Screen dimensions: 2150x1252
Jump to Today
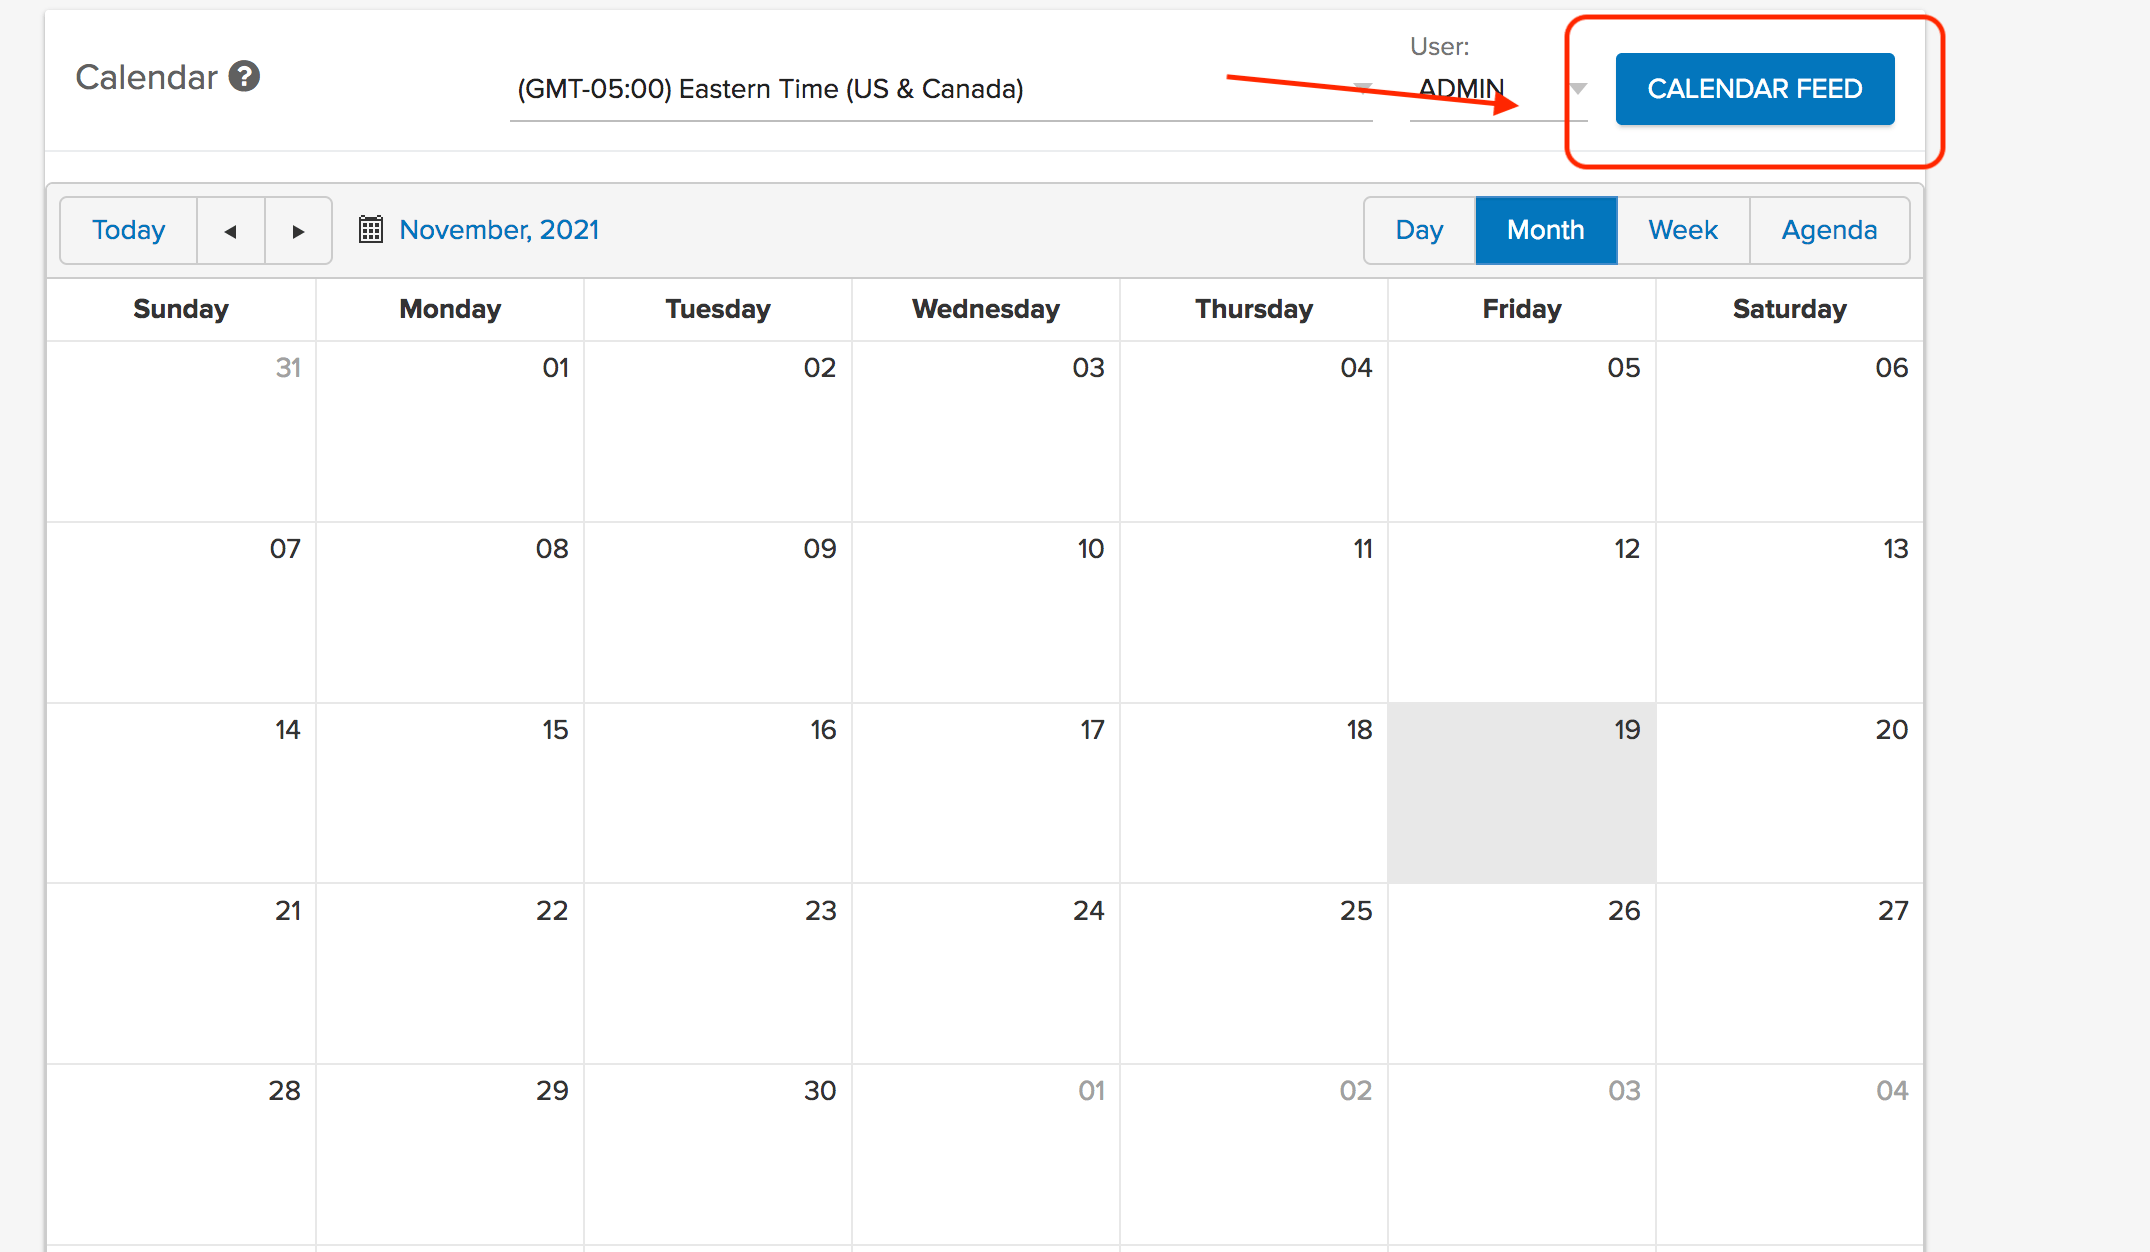(129, 231)
